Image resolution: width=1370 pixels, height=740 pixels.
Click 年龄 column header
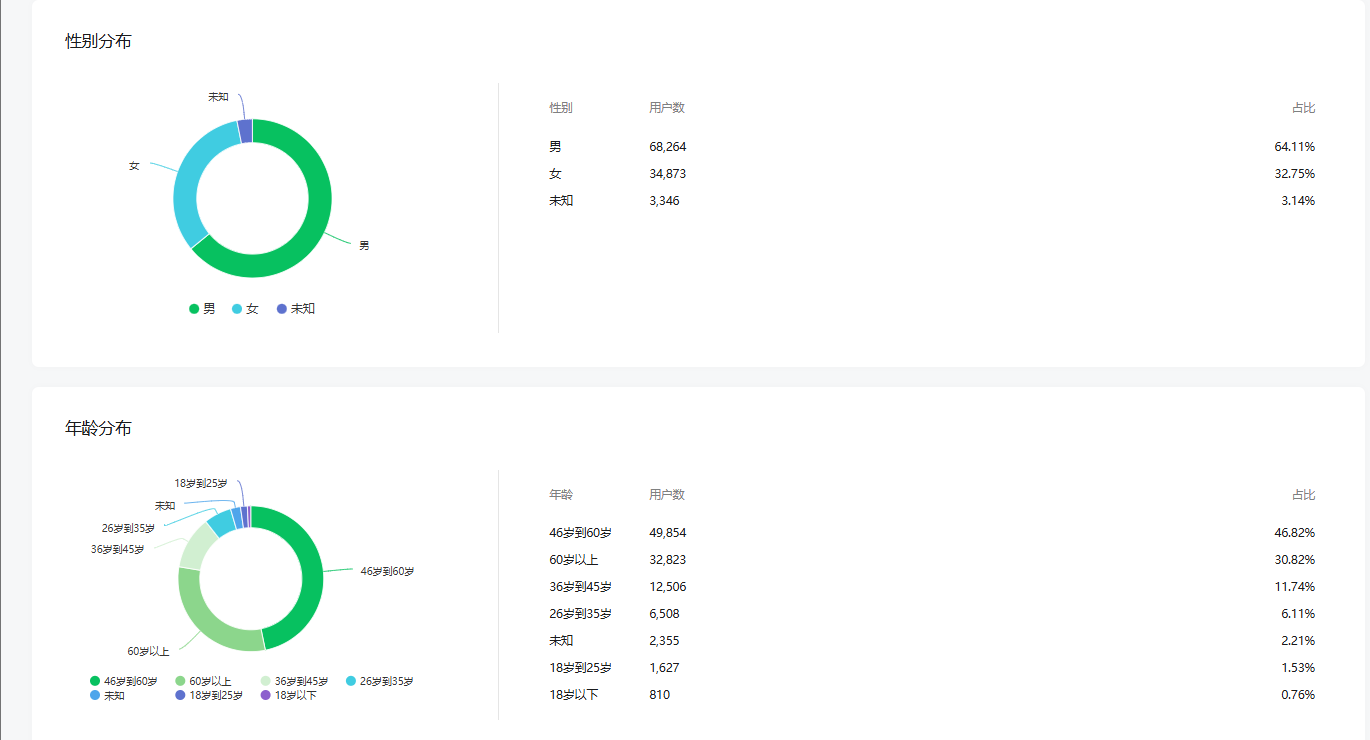561,495
